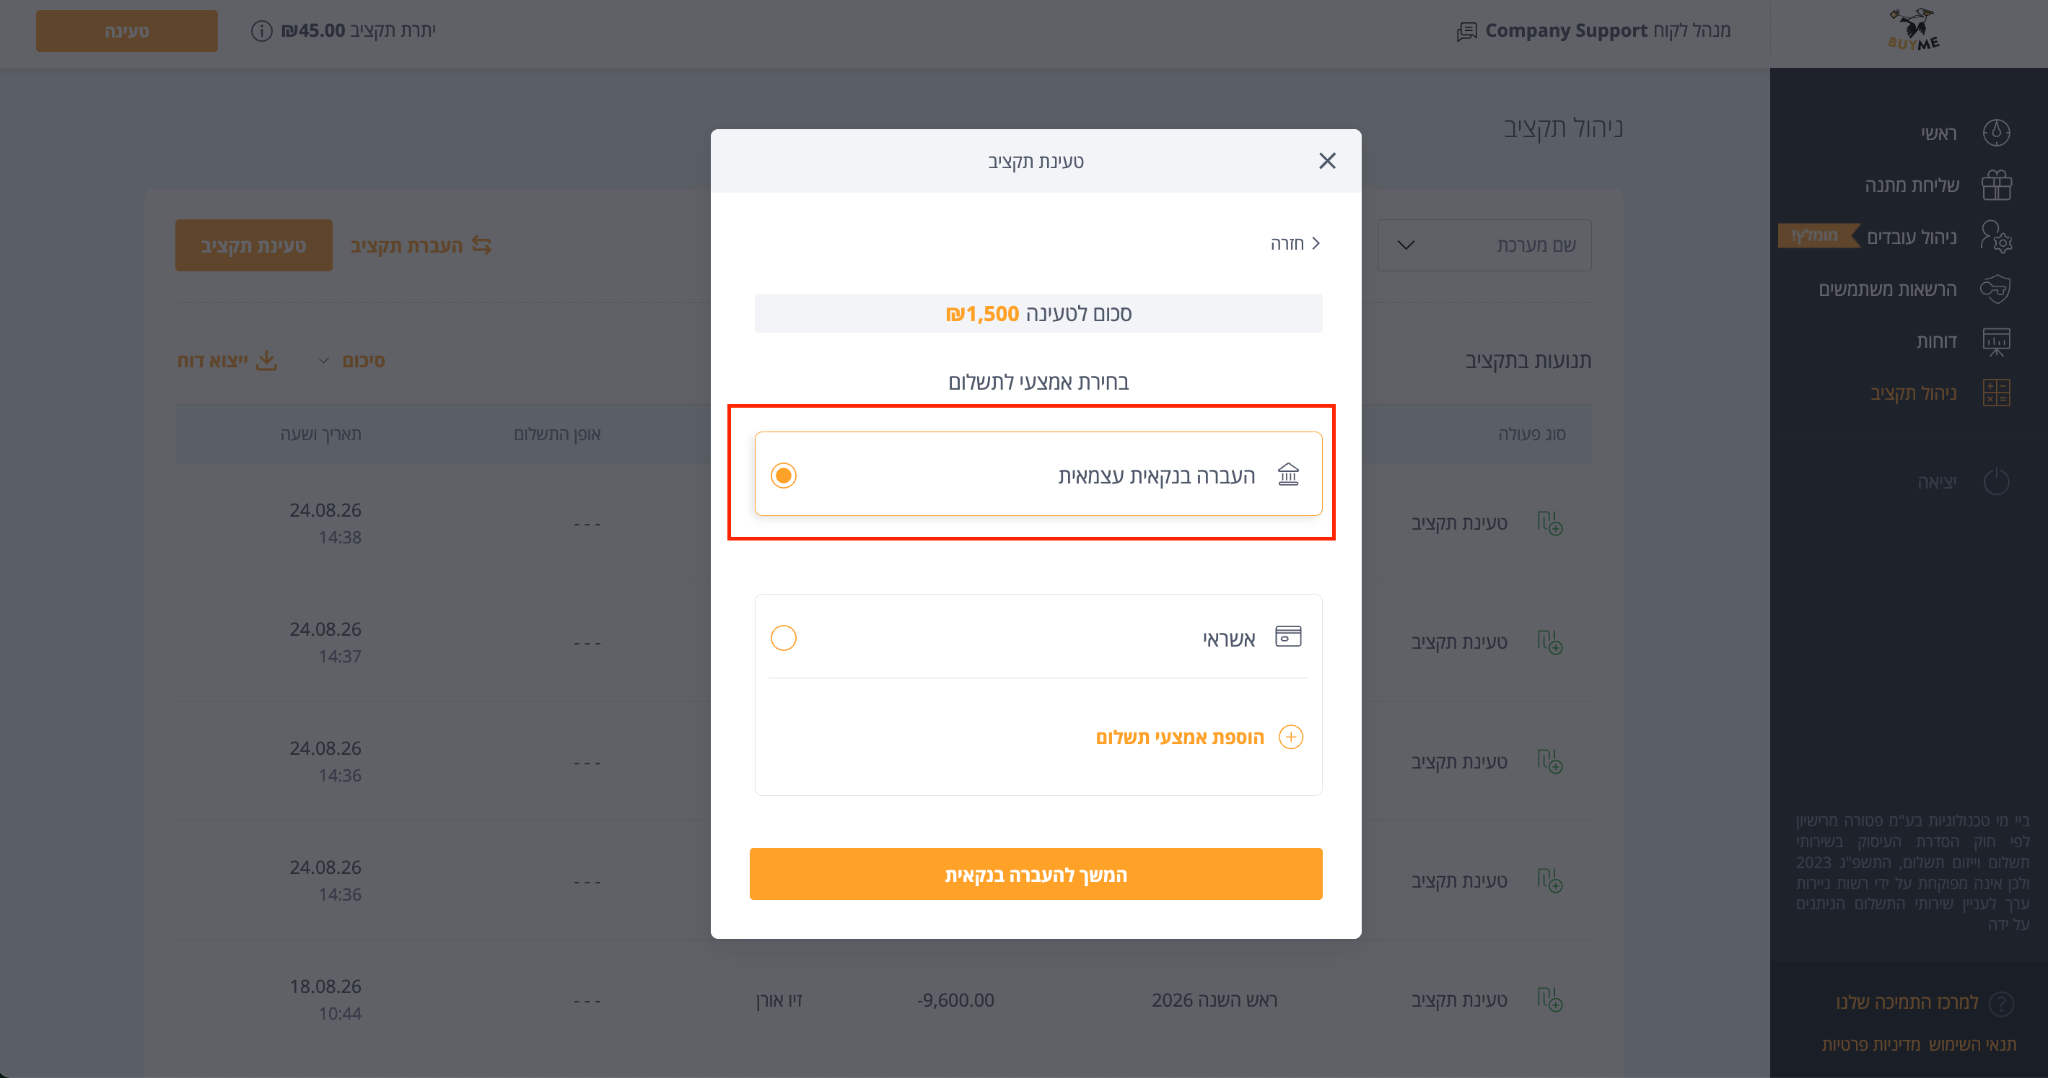This screenshot has width=2048, height=1078.
Task: Click the gift icon for שליחת מתנה
Action: [1997, 185]
